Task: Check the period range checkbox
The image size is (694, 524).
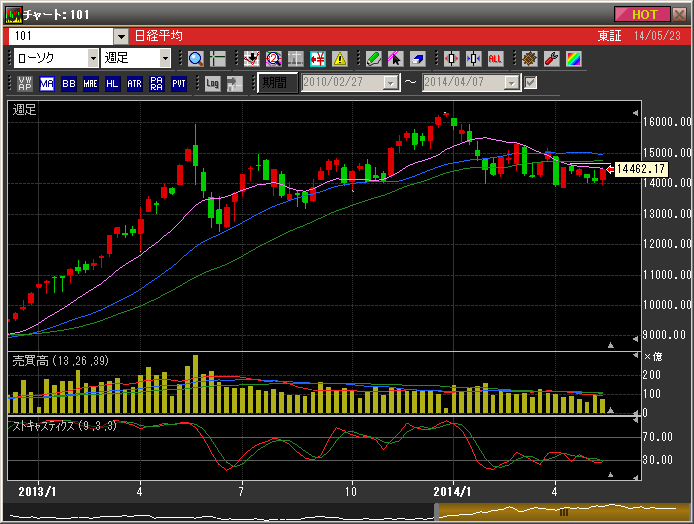Action: (x=531, y=83)
